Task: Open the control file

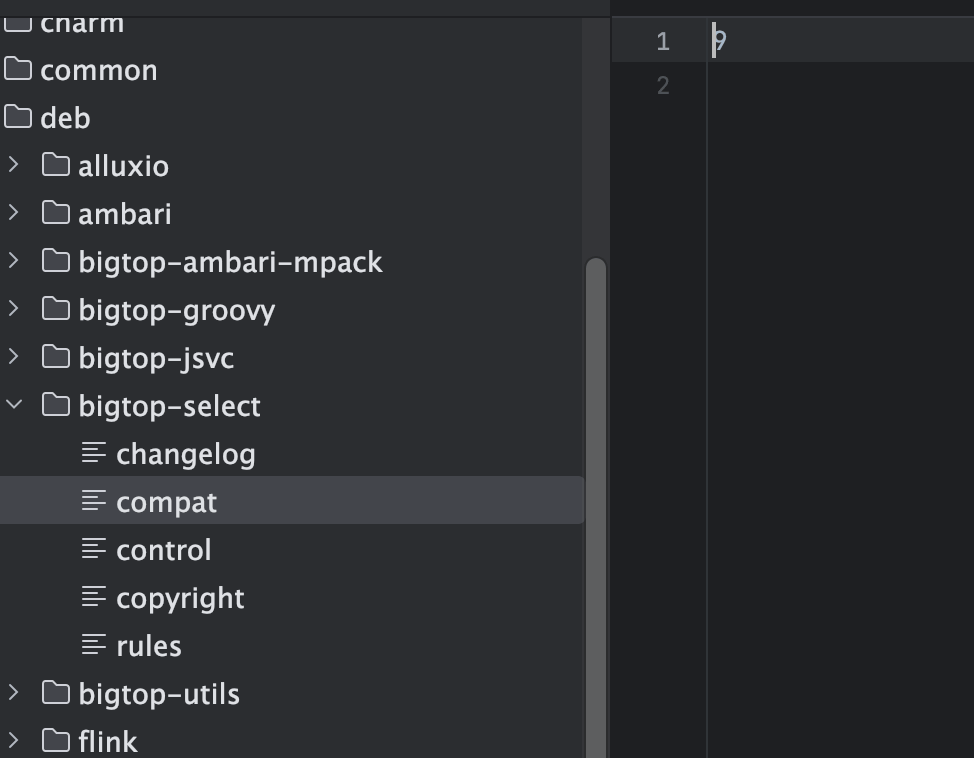Action: click(164, 550)
